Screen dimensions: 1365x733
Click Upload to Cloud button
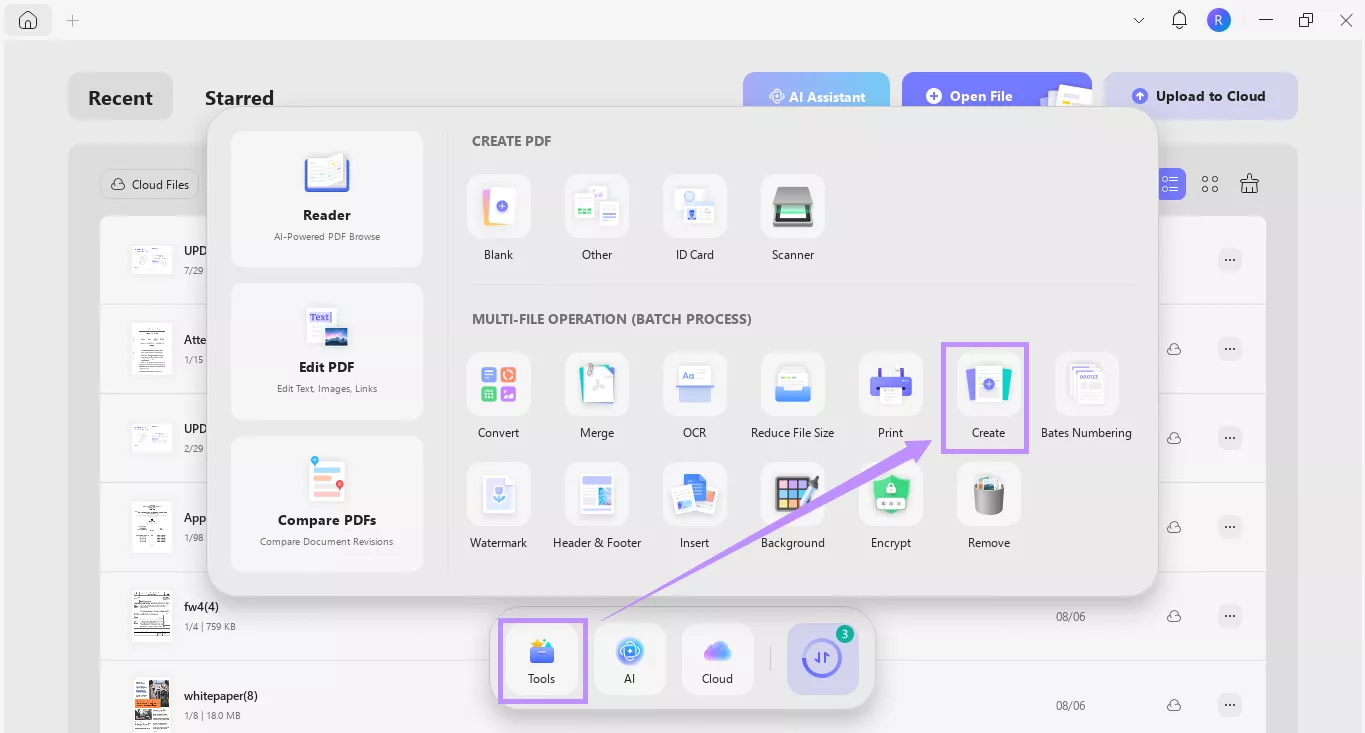tap(1200, 96)
